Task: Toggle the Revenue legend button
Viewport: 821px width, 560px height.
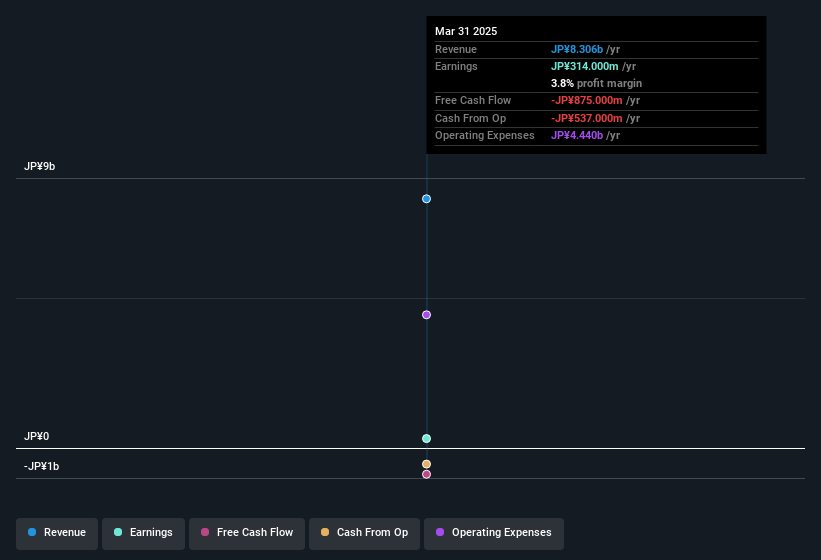Action: coord(57,533)
